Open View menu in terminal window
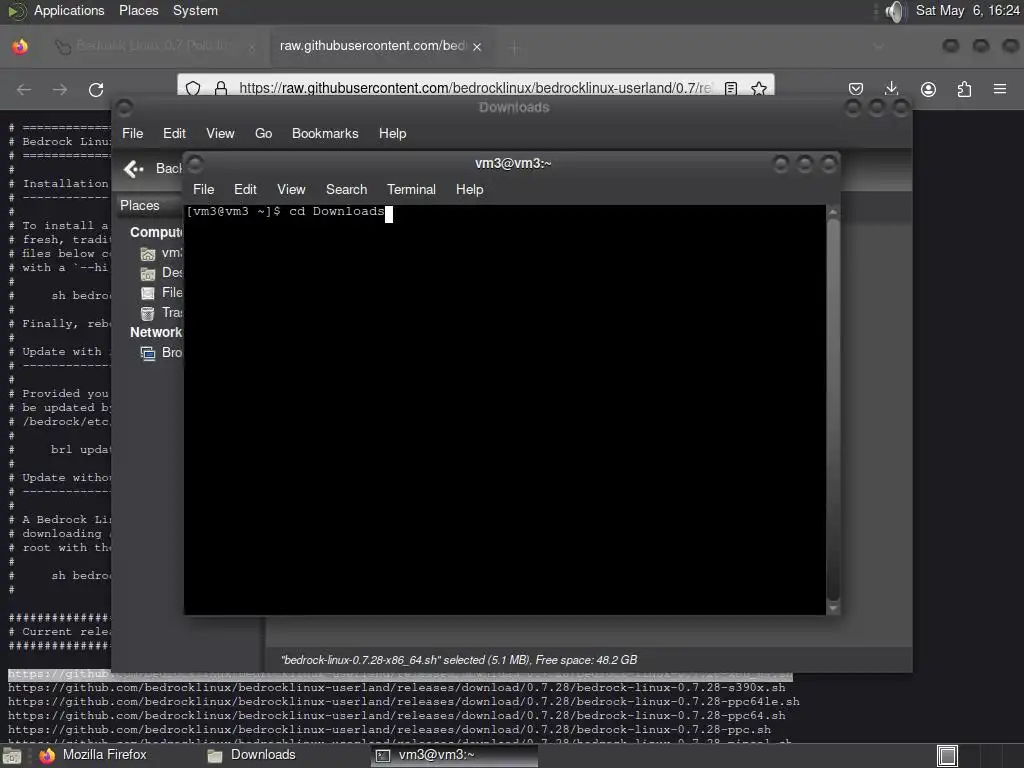This screenshot has height=768, width=1024. point(291,189)
